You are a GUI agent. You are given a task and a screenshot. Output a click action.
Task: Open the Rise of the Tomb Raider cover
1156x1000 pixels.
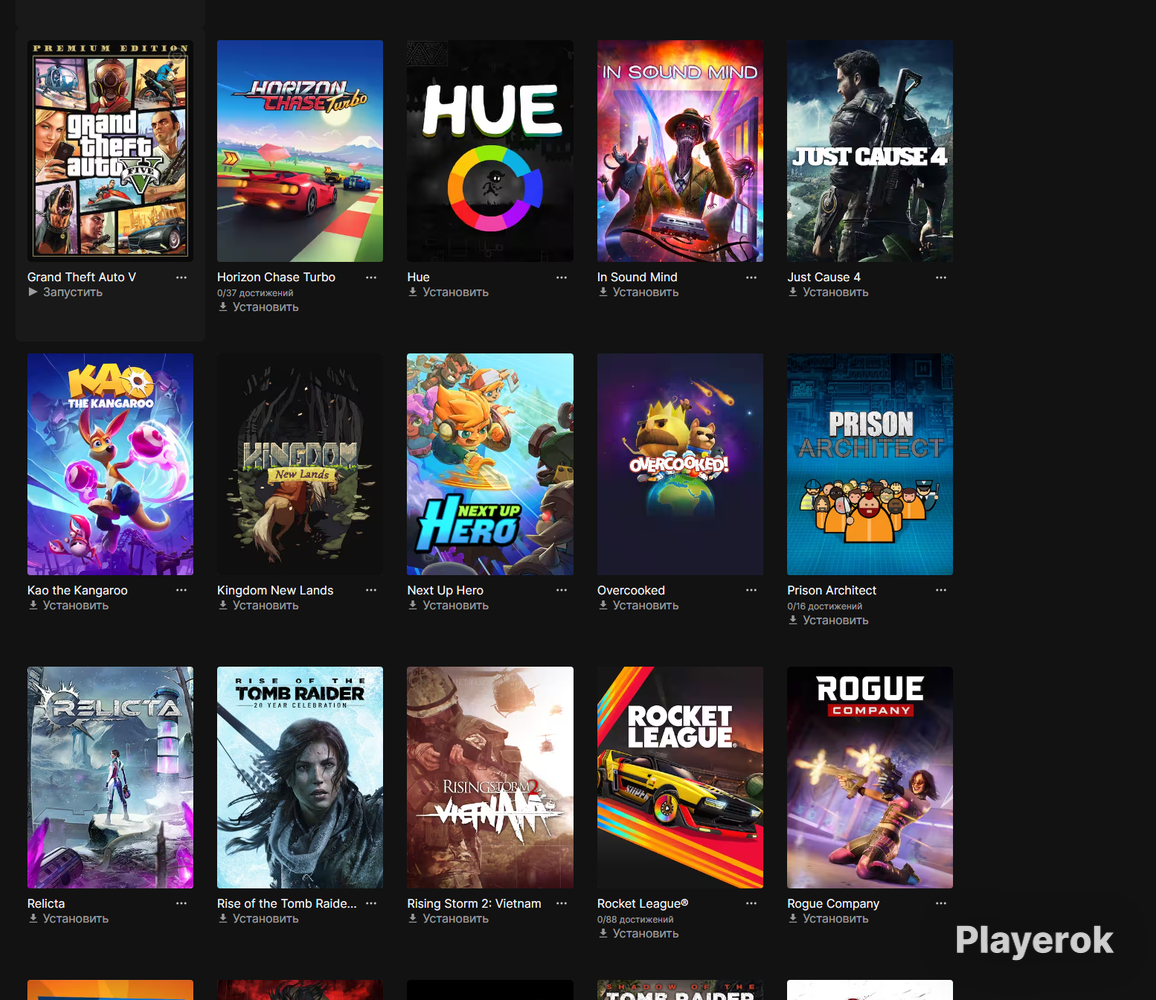pos(300,778)
